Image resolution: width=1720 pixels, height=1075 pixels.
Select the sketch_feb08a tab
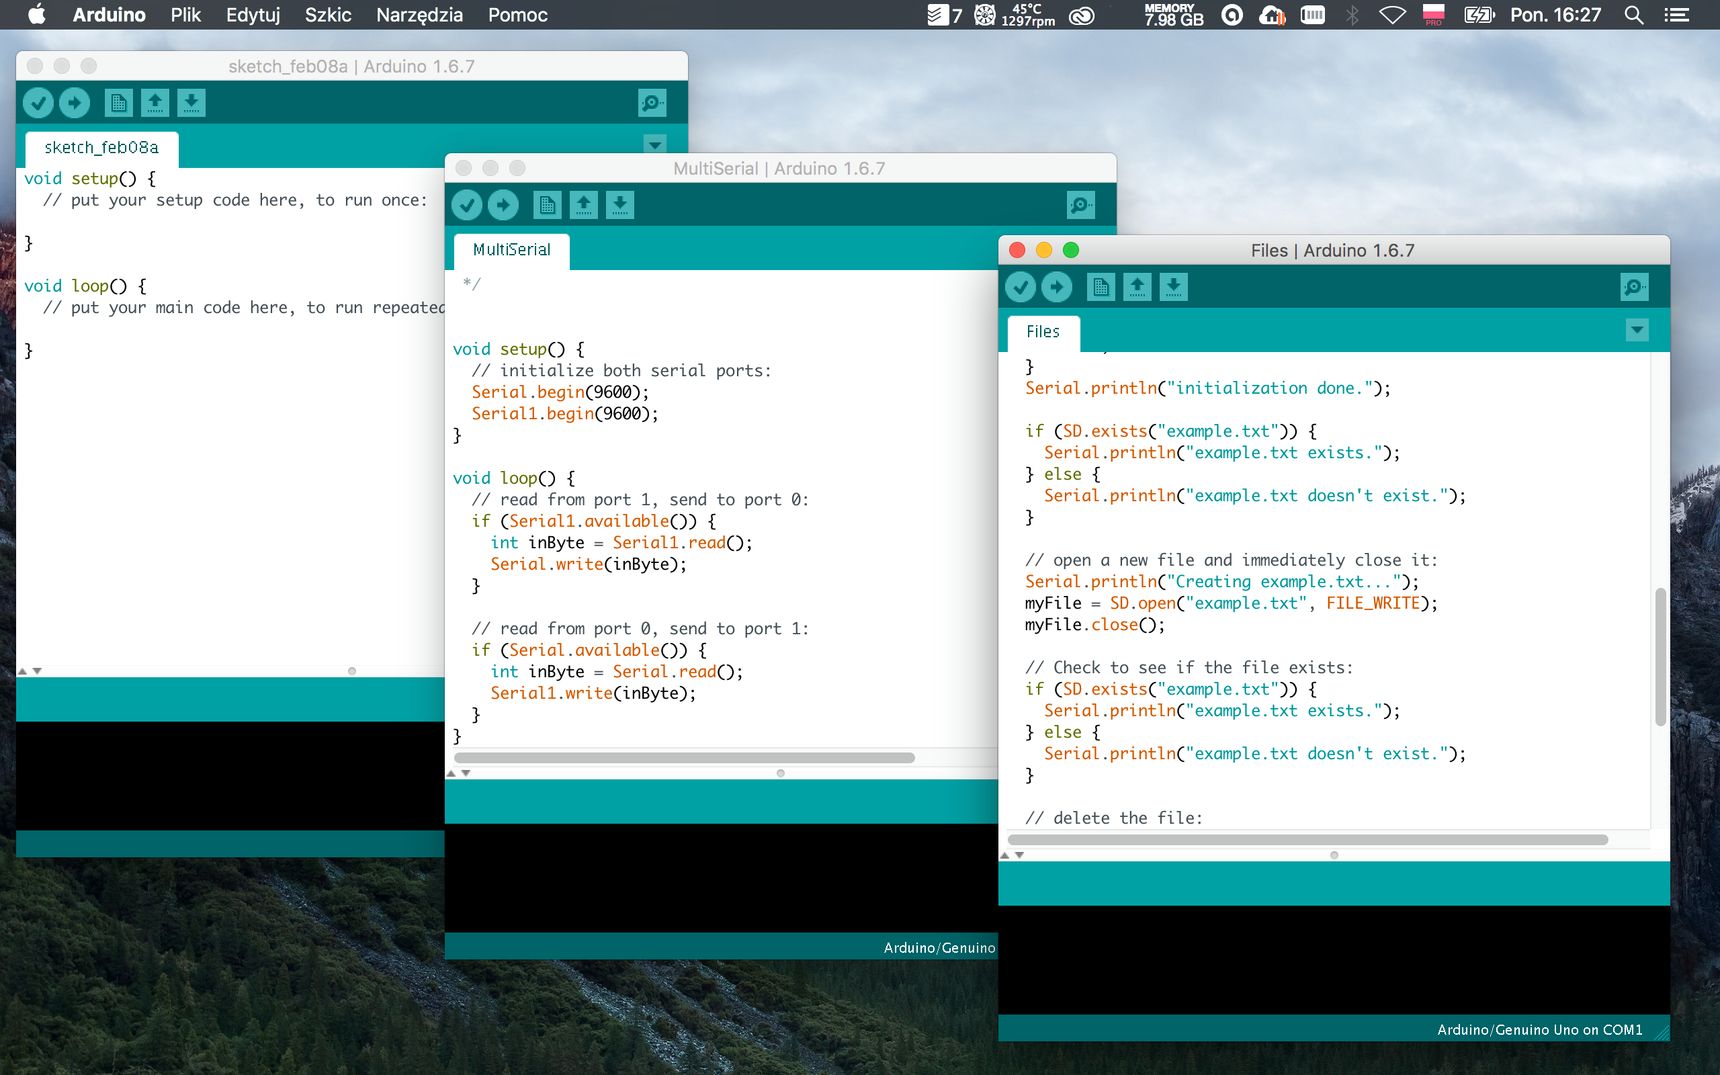pos(101,148)
